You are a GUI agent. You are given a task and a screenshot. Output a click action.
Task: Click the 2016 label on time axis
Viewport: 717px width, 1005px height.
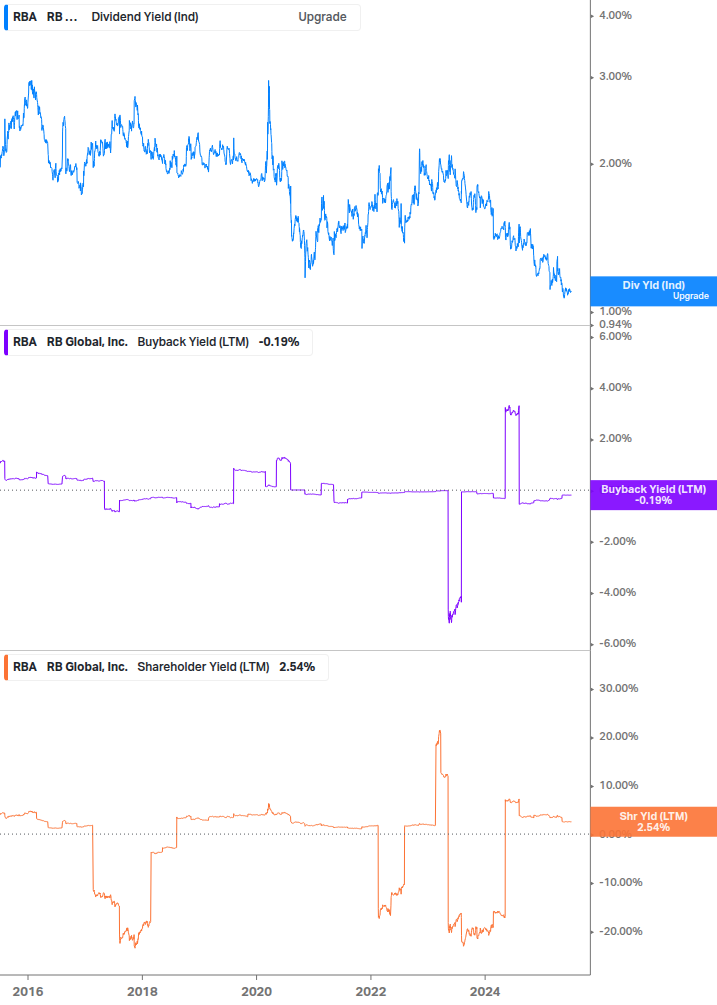pyautogui.click(x=28, y=992)
